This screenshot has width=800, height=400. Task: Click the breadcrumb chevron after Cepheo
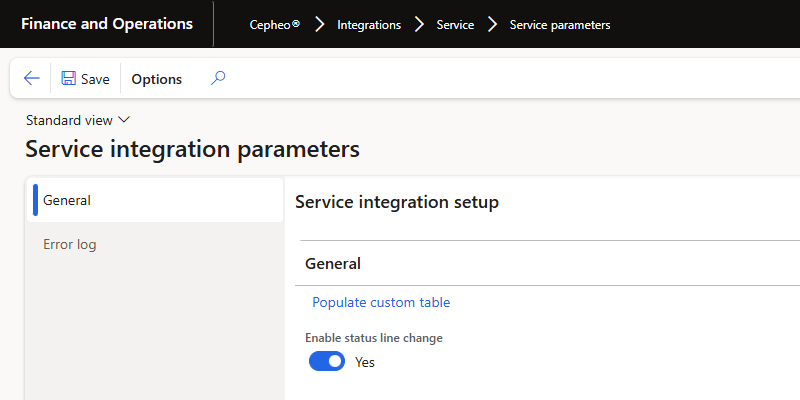[x=320, y=24]
